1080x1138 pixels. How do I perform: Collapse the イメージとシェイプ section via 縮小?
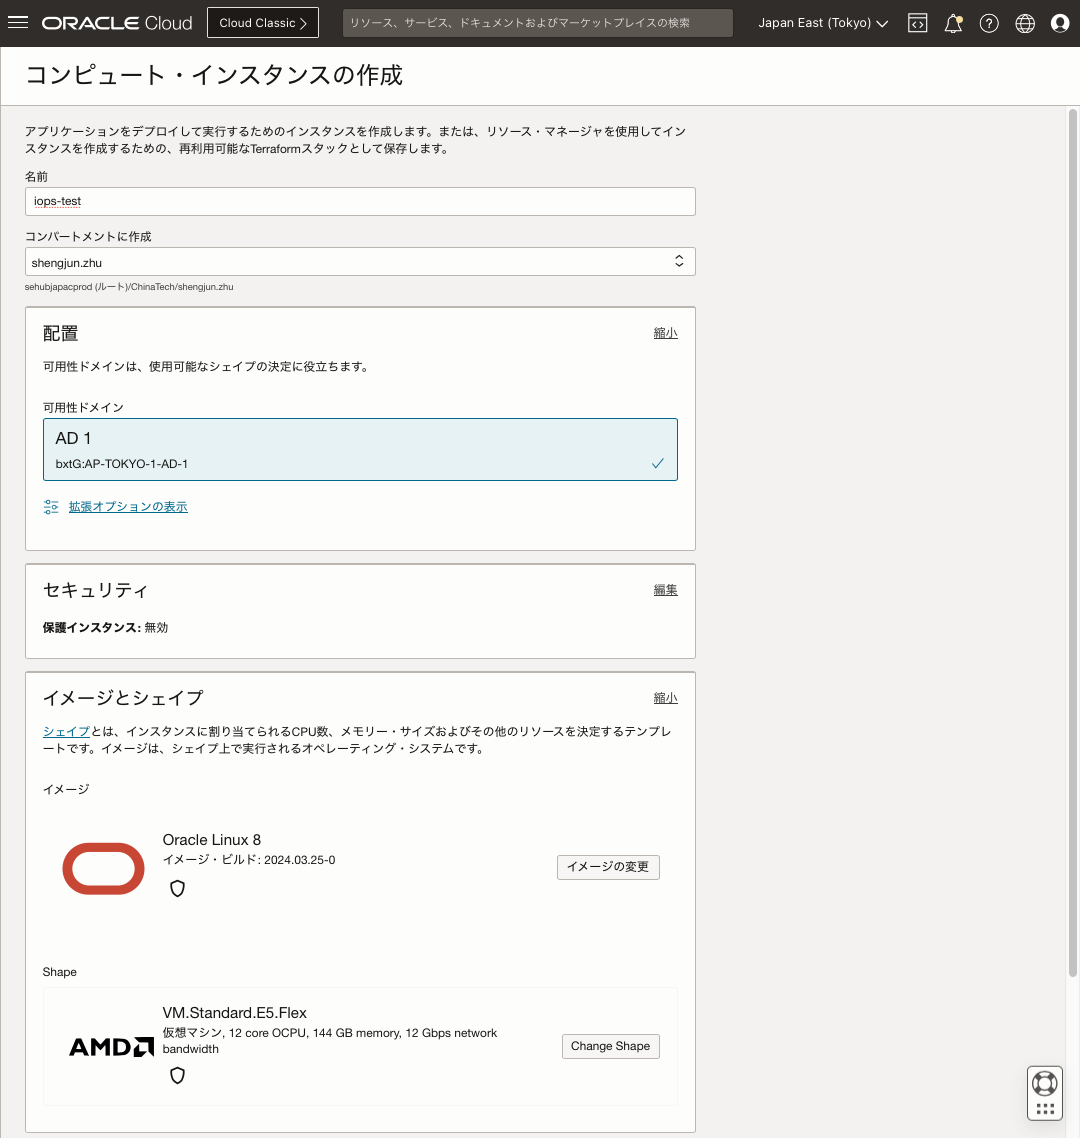click(x=666, y=698)
